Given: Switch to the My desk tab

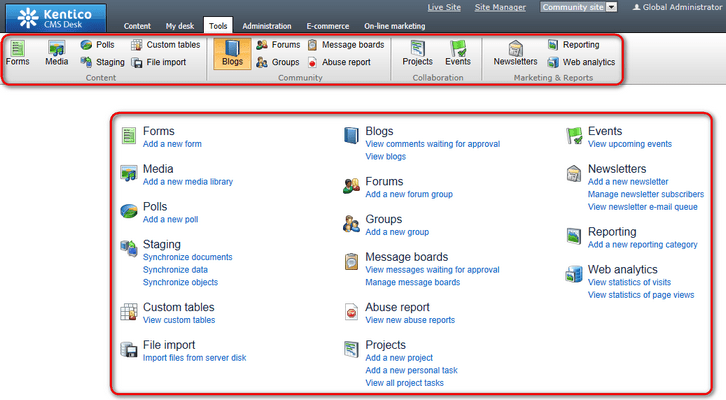Looking at the screenshot, I should point(180,26).
